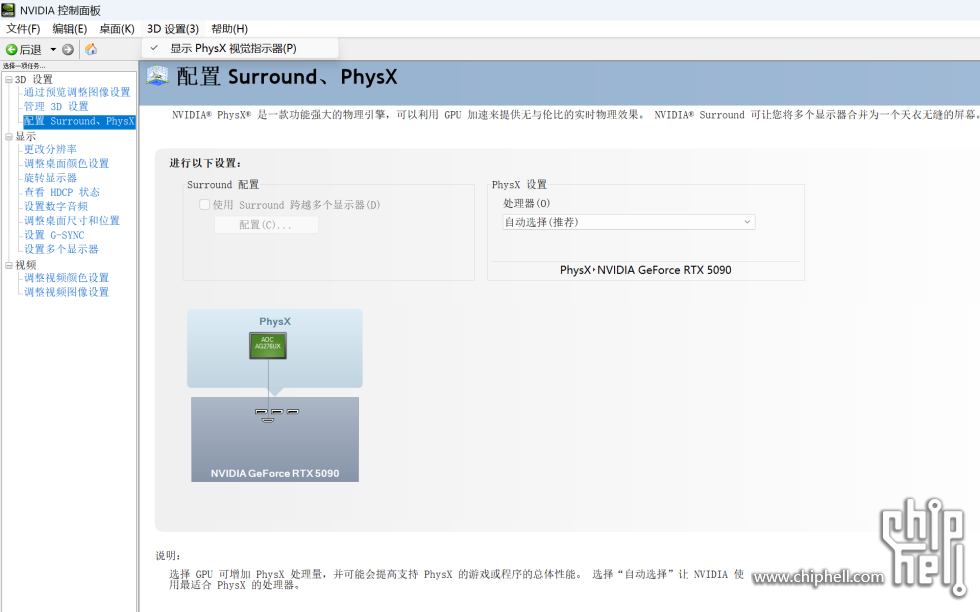
Task: Open 通过预览调整图像设置 page
Action: (77, 93)
